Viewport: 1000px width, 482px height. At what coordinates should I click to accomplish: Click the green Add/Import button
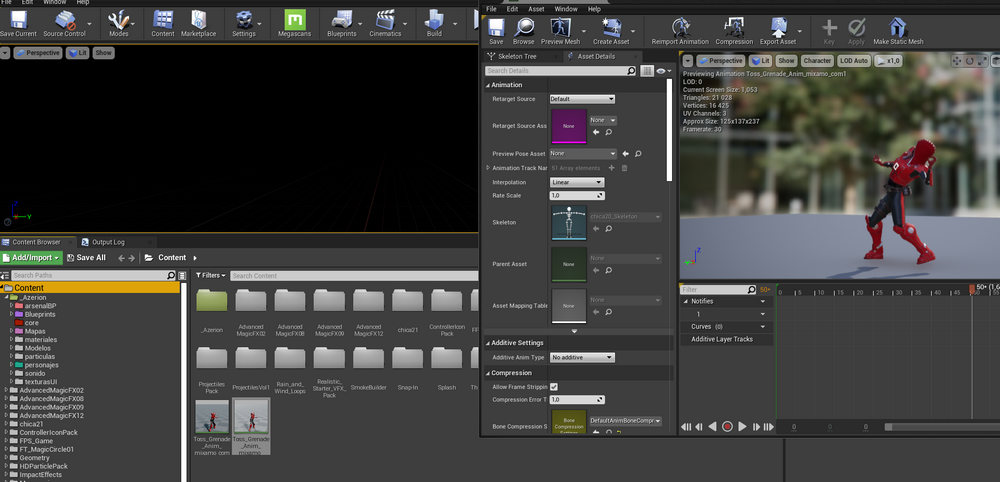[32, 258]
